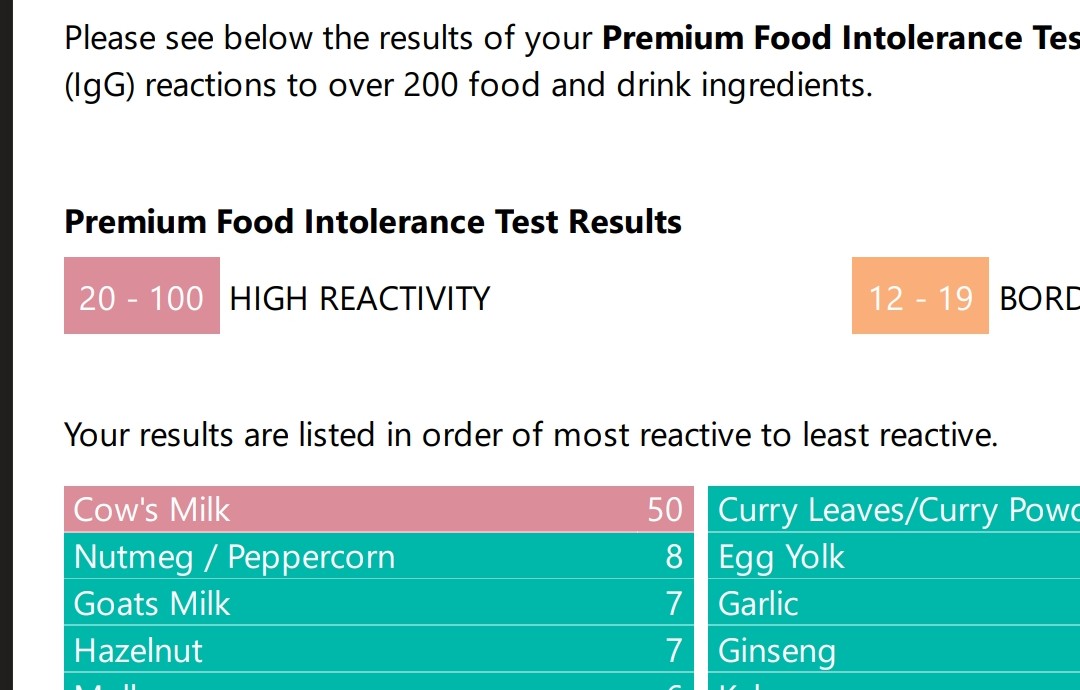The image size is (1080, 690).
Task: Click the Nutmeg / Peppercorn score of 8
Action: (x=674, y=557)
